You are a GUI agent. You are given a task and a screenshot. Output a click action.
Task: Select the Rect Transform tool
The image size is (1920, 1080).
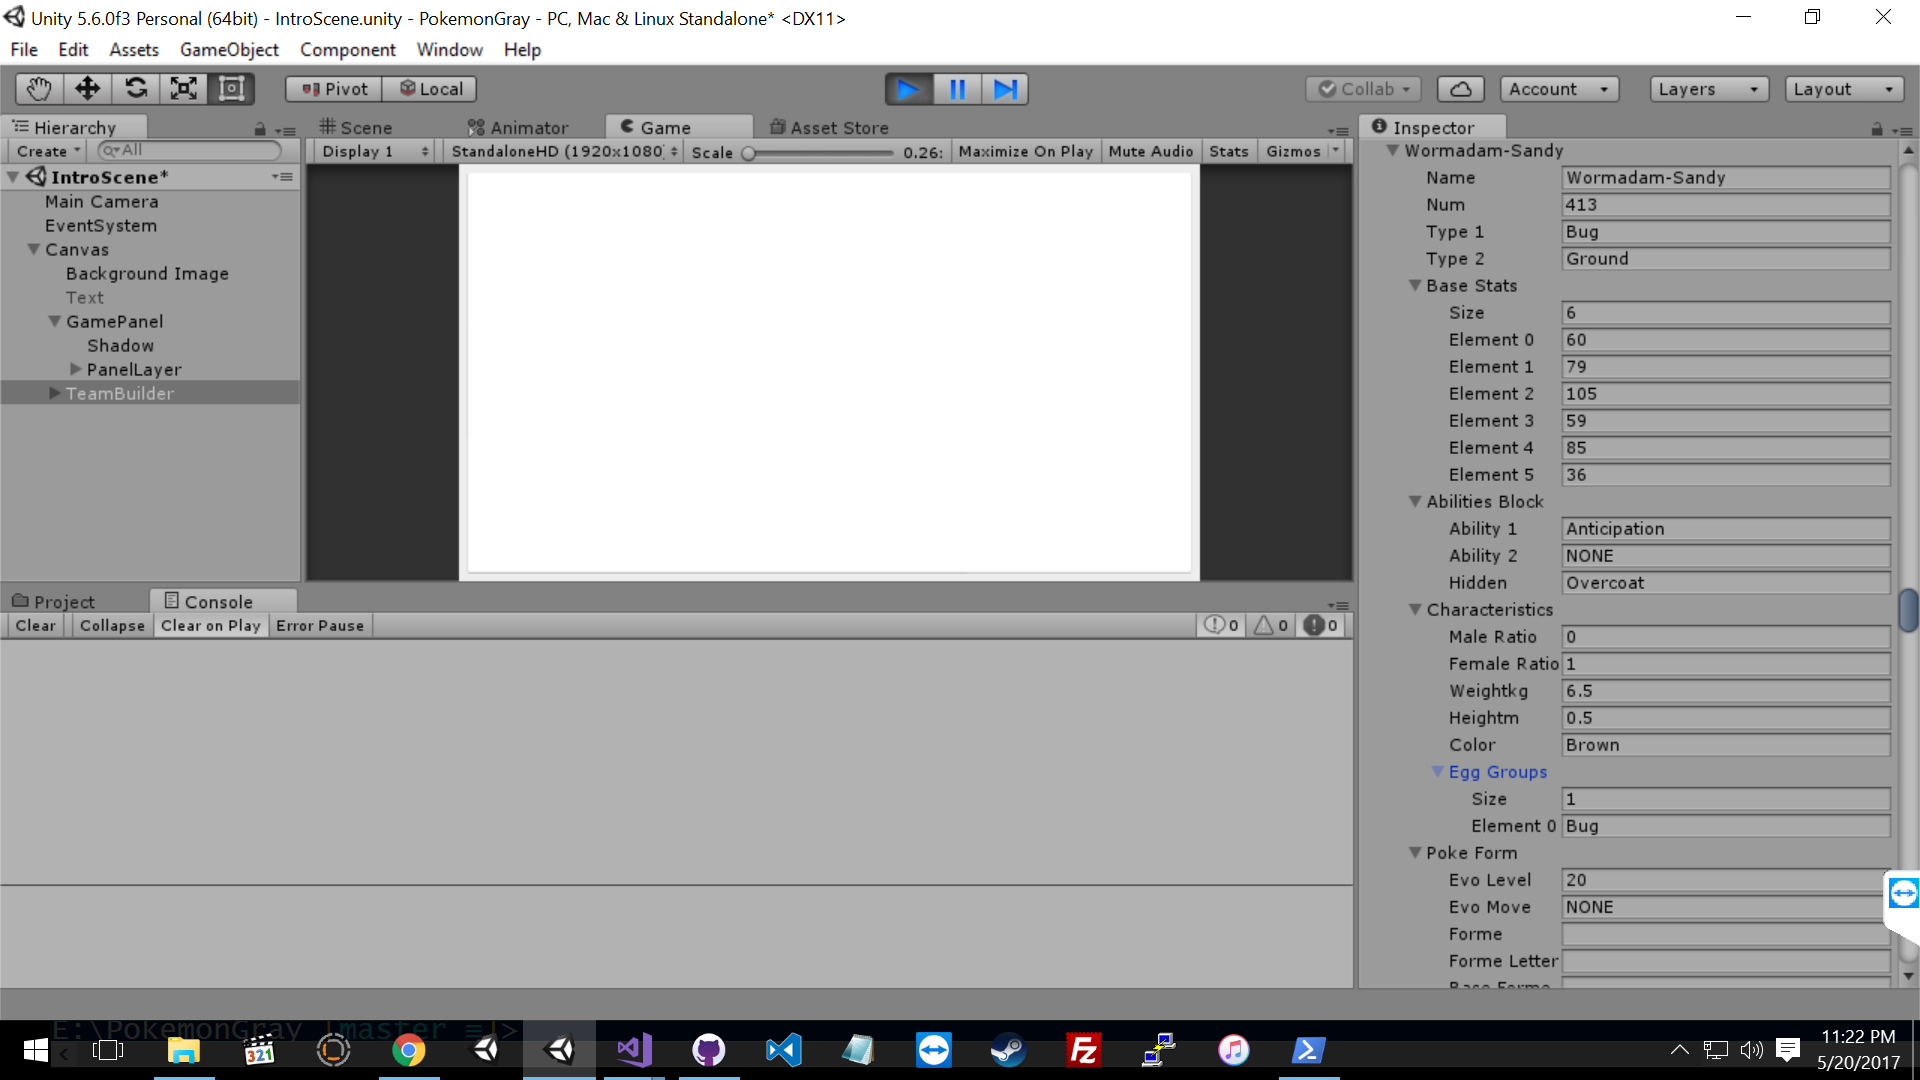coord(231,89)
